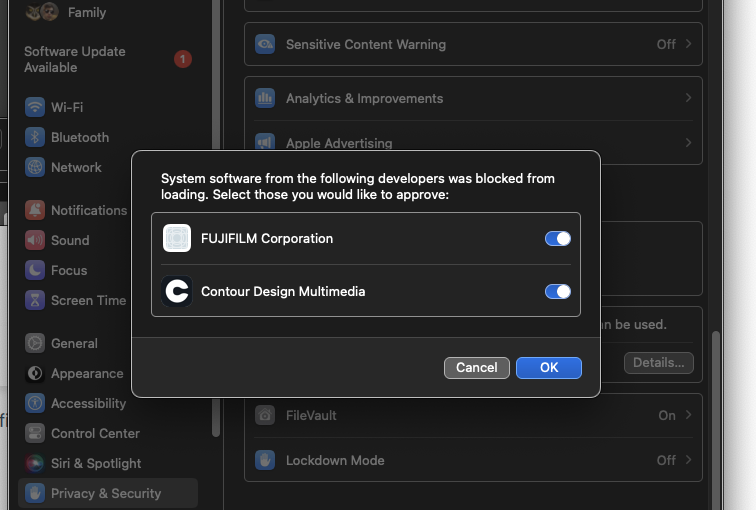
Task: Click the Screen Time hourglass icon
Action: point(35,300)
